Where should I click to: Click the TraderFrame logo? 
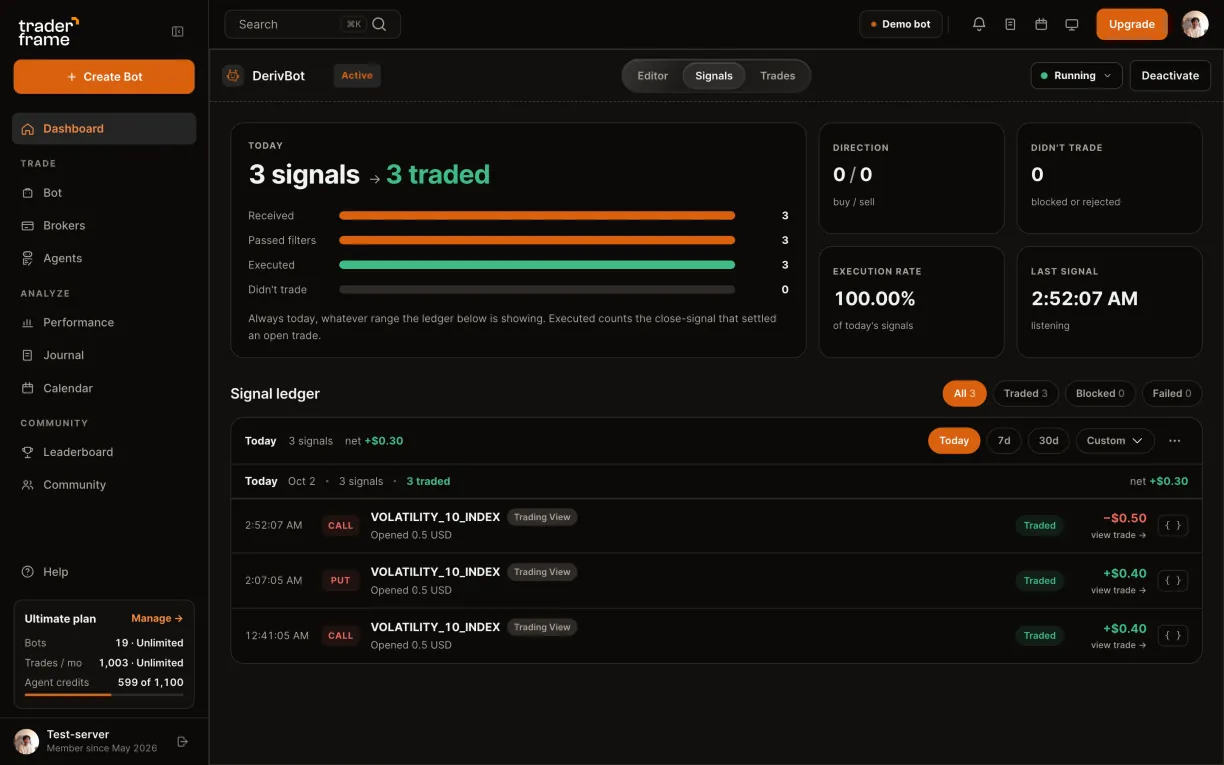click(x=49, y=31)
